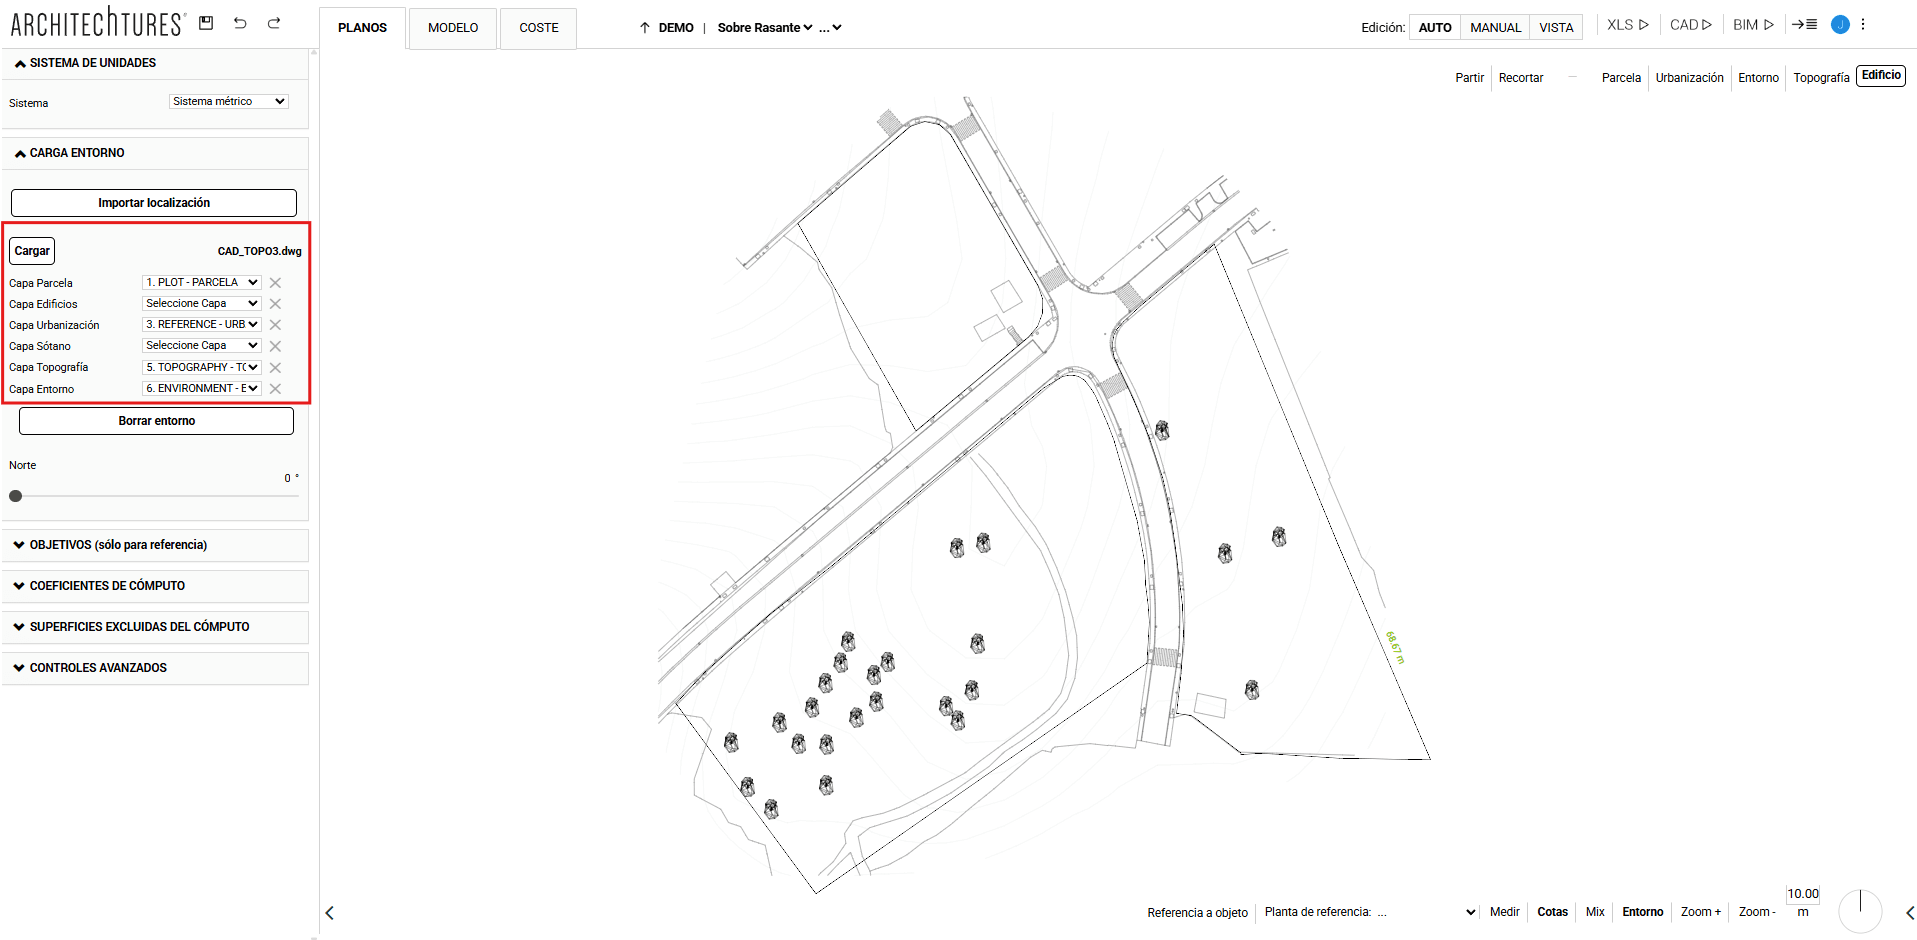Open the Capa Edificios 'Seleccione Capa' dropdown
The height and width of the screenshot is (940, 1917).
click(x=201, y=303)
